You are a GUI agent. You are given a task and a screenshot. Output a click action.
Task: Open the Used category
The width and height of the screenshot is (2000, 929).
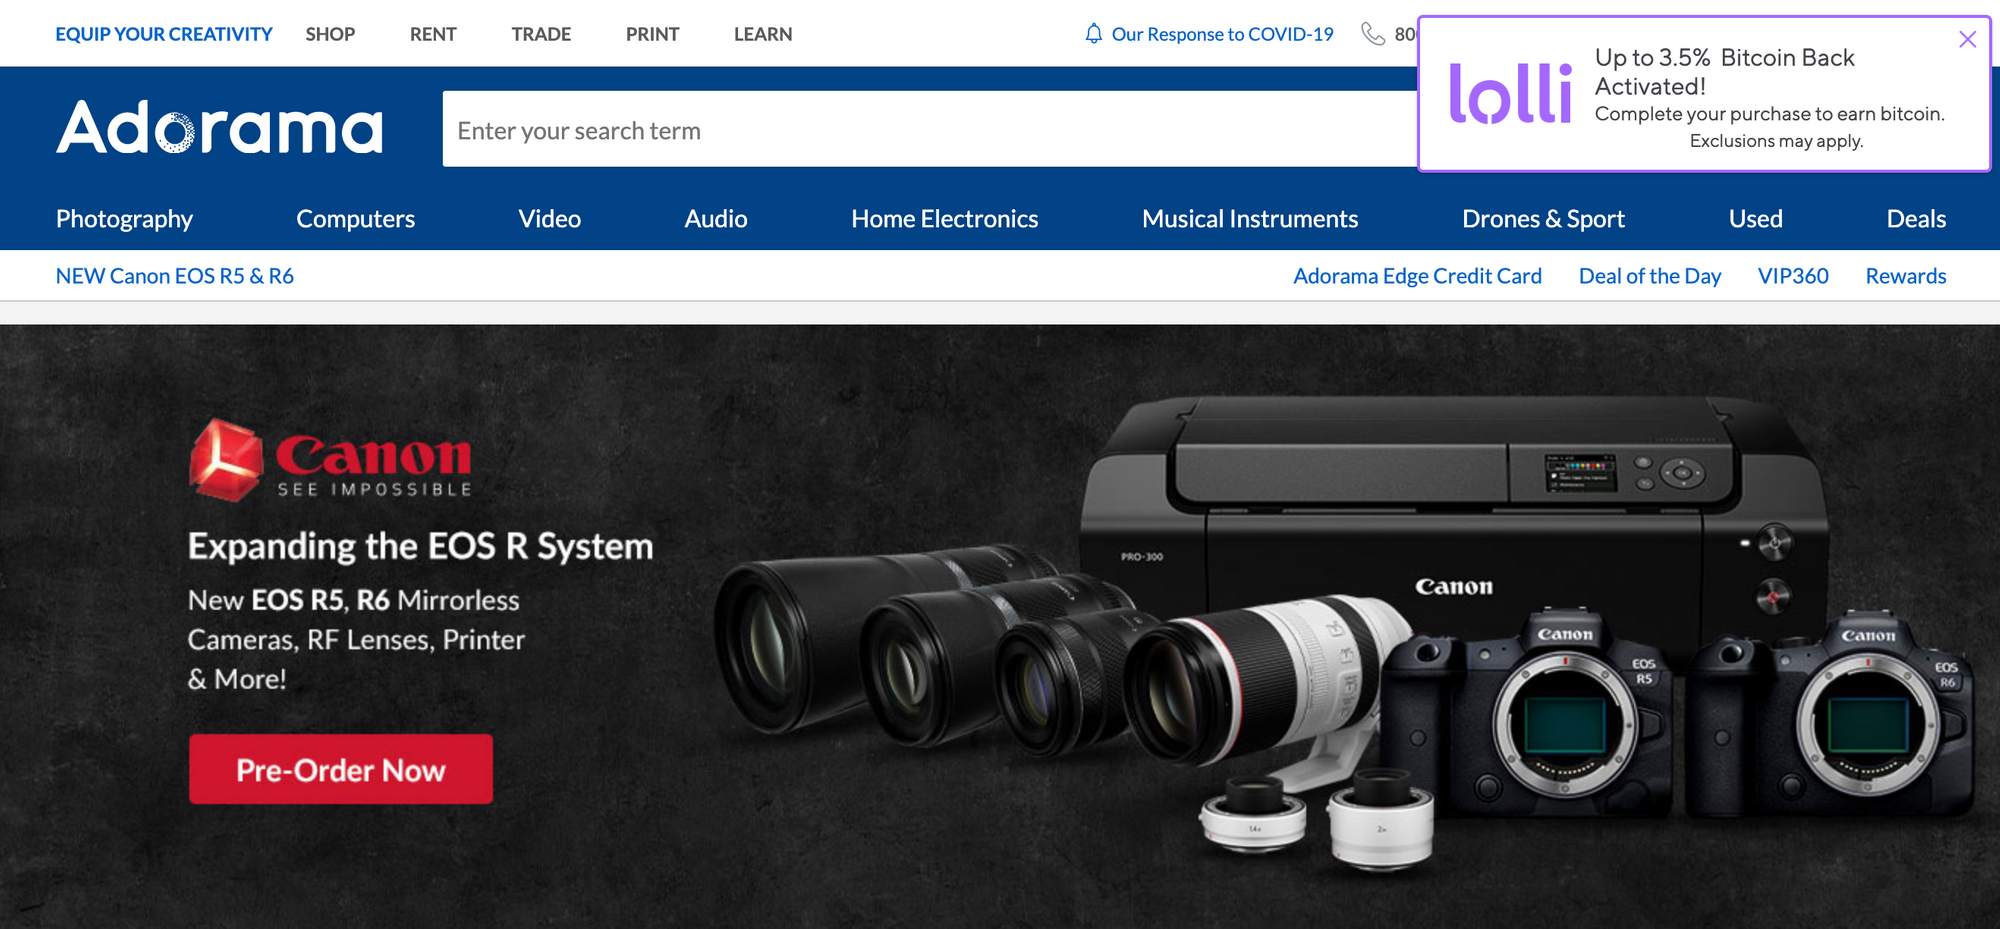[x=1755, y=219]
